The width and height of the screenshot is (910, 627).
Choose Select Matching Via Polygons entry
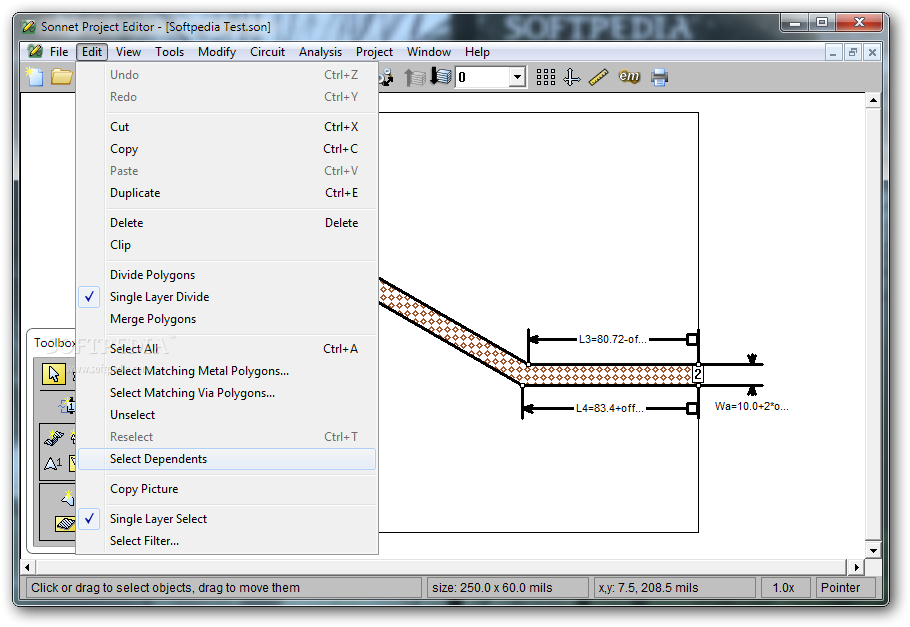coord(227,392)
